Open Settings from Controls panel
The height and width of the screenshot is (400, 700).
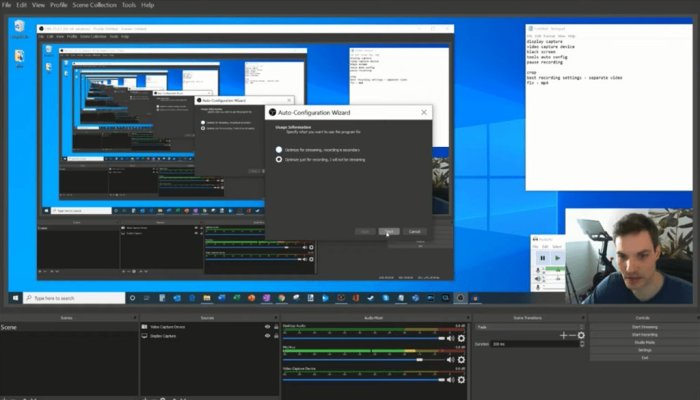coord(645,350)
